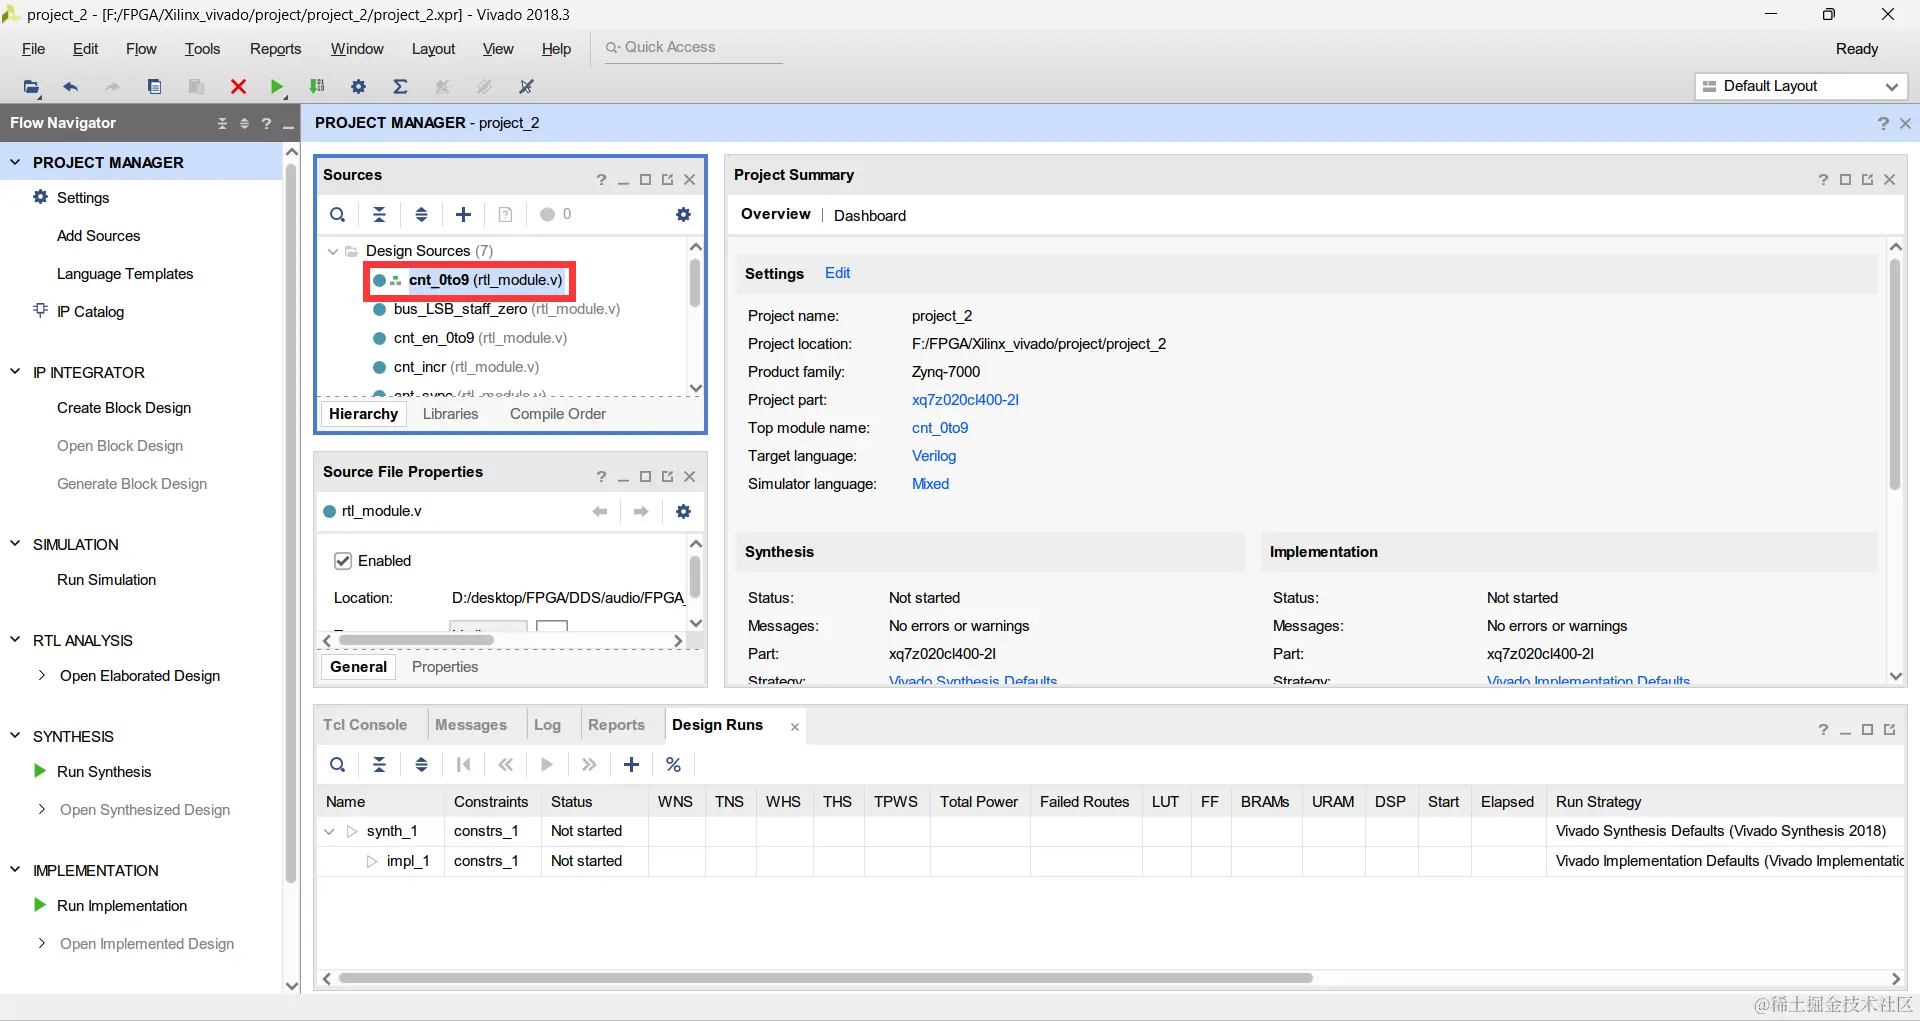
Task: Open the Tools menu
Action: [202, 49]
